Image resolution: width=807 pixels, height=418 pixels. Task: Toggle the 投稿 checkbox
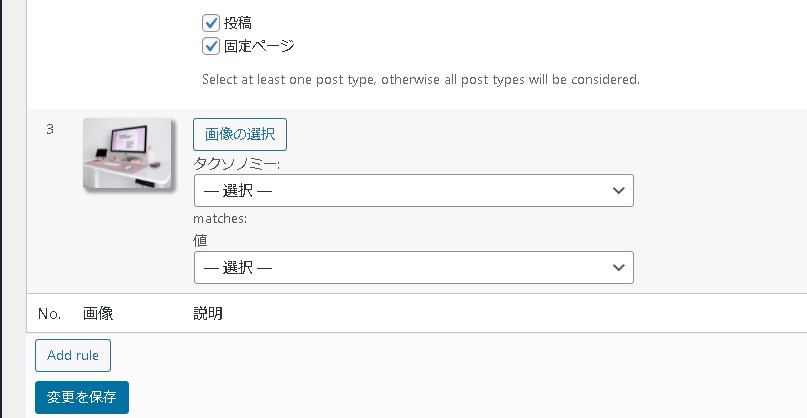211,22
